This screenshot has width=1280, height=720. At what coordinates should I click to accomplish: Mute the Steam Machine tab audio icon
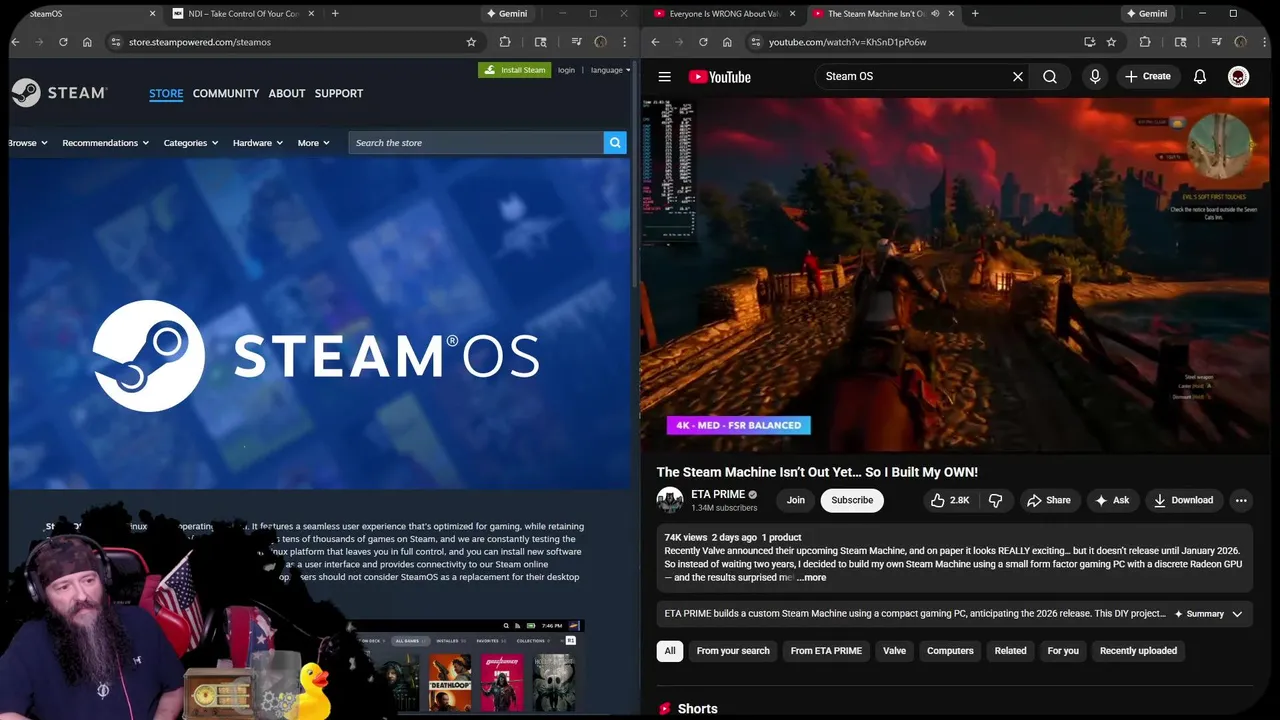[935, 14]
